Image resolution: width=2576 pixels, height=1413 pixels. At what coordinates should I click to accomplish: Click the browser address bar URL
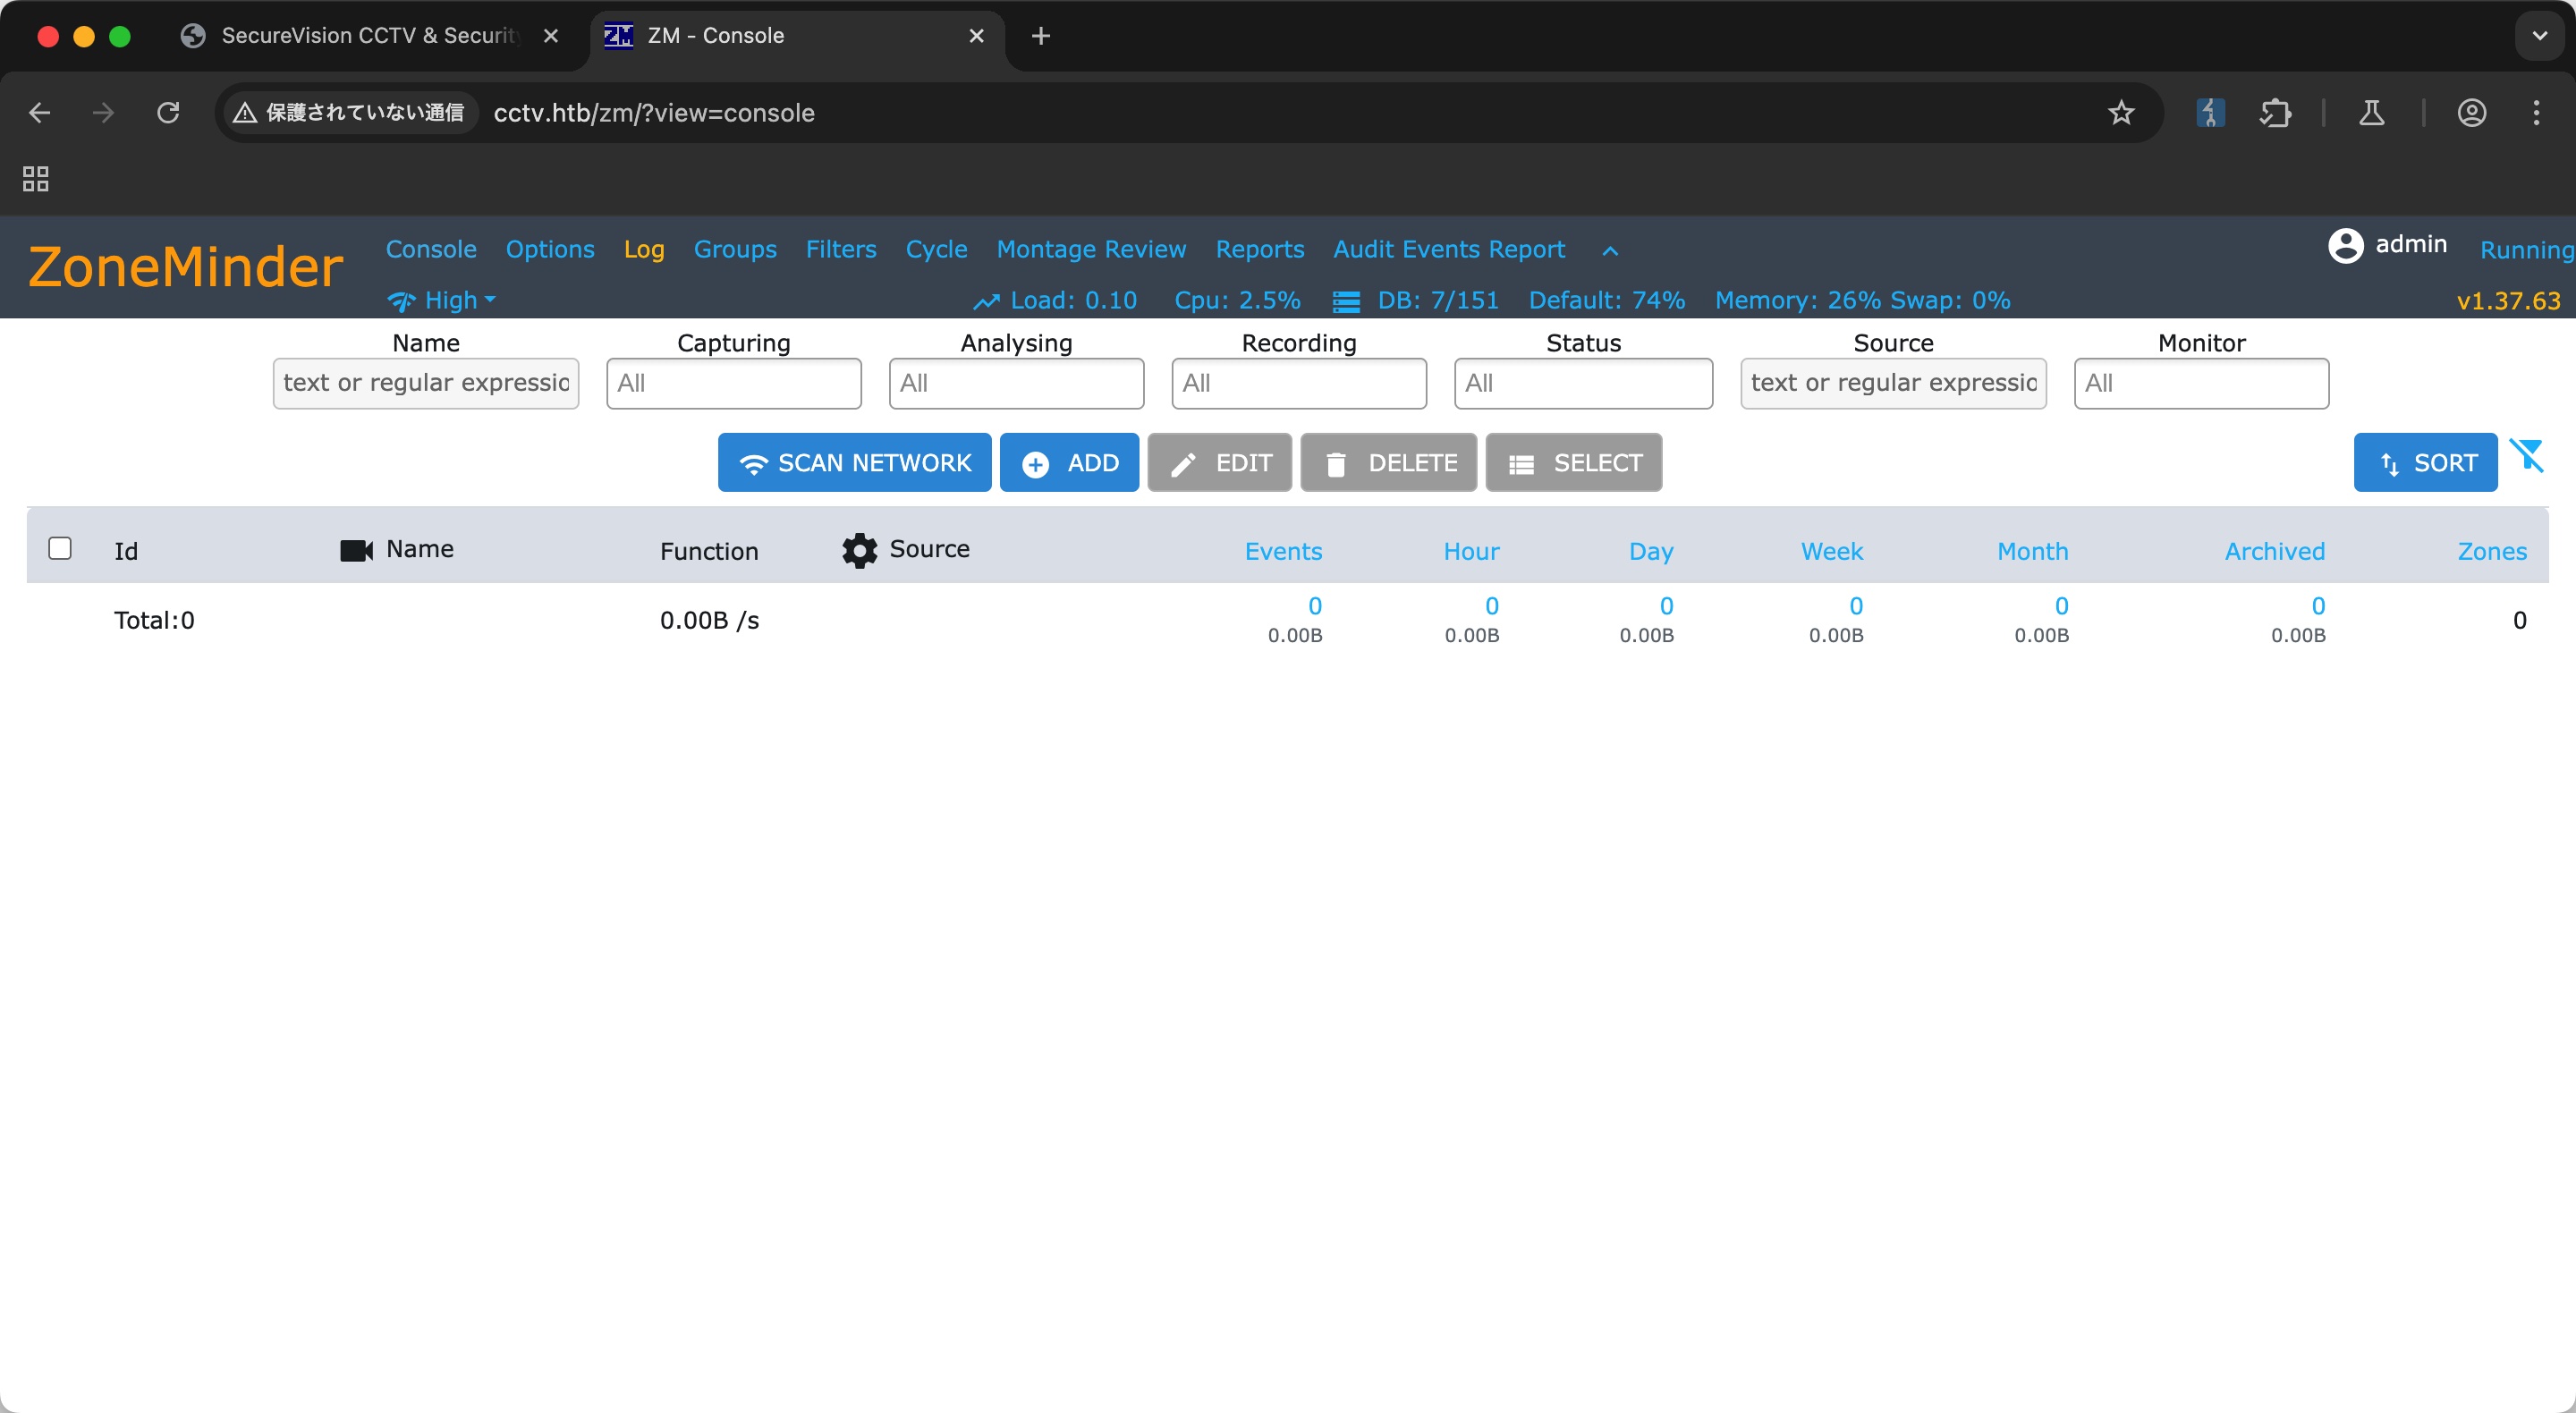[654, 113]
